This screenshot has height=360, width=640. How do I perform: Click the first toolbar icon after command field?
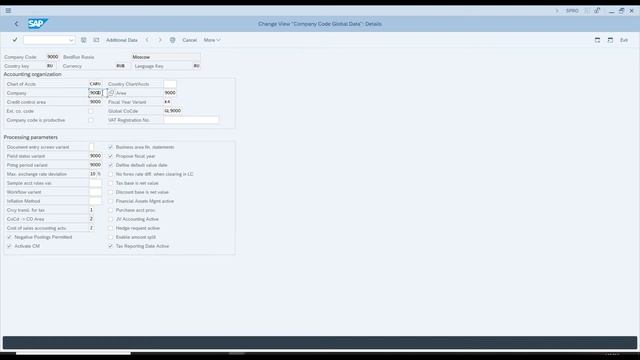[x=83, y=40]
